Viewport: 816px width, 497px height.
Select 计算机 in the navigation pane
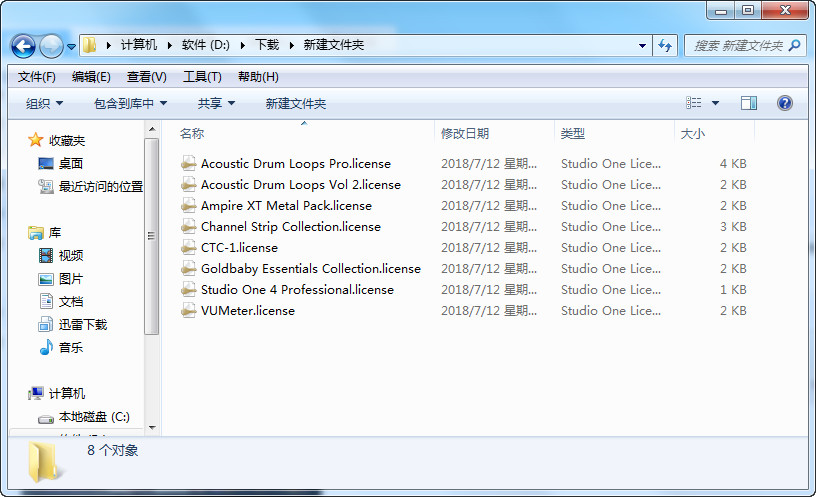(x=66, y=393)
